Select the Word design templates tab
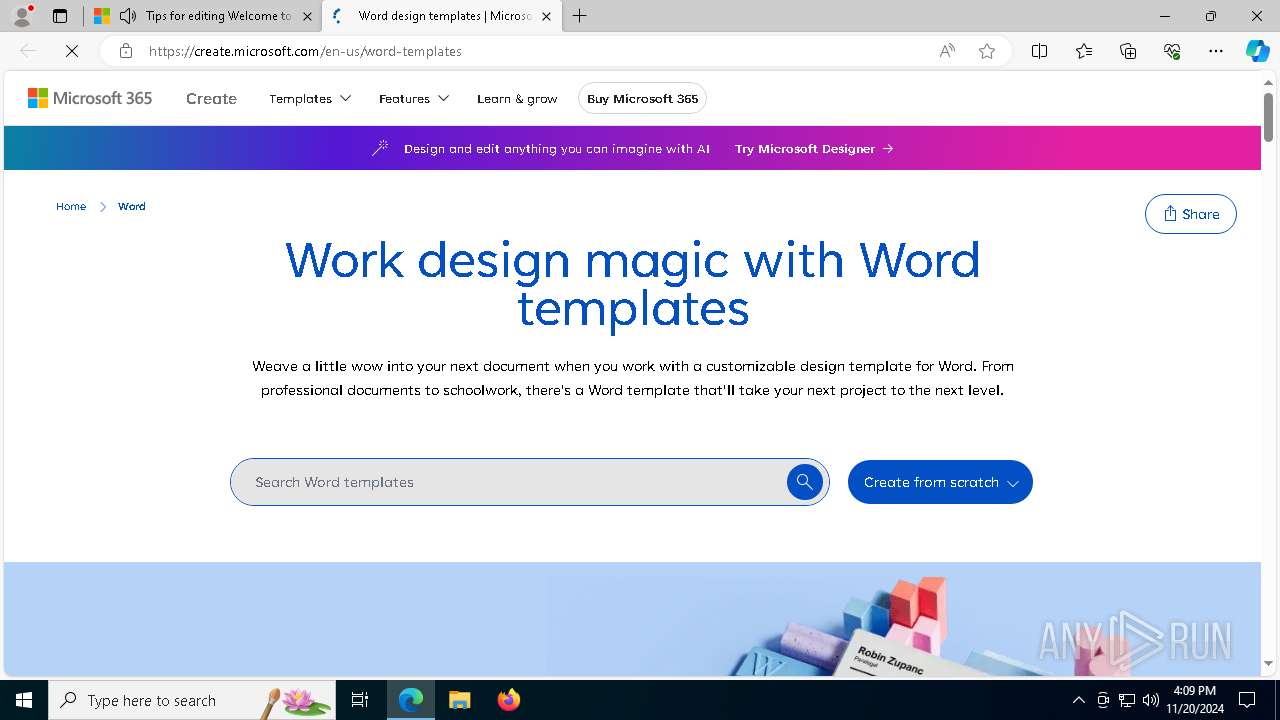1280x720 pixels. [x=442, y=16]
